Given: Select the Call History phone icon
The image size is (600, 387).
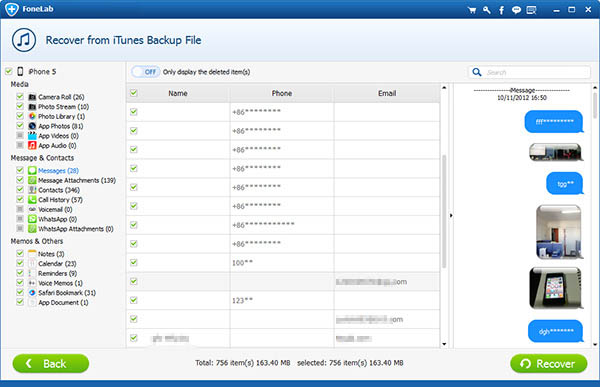Looking at the screenshot, I should [32, 199].
